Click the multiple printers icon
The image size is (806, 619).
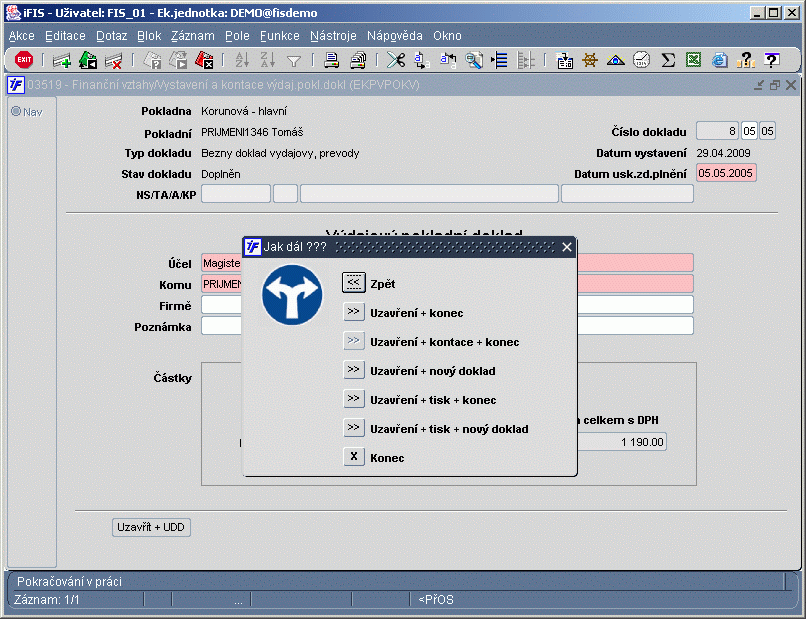pos(358,61)
